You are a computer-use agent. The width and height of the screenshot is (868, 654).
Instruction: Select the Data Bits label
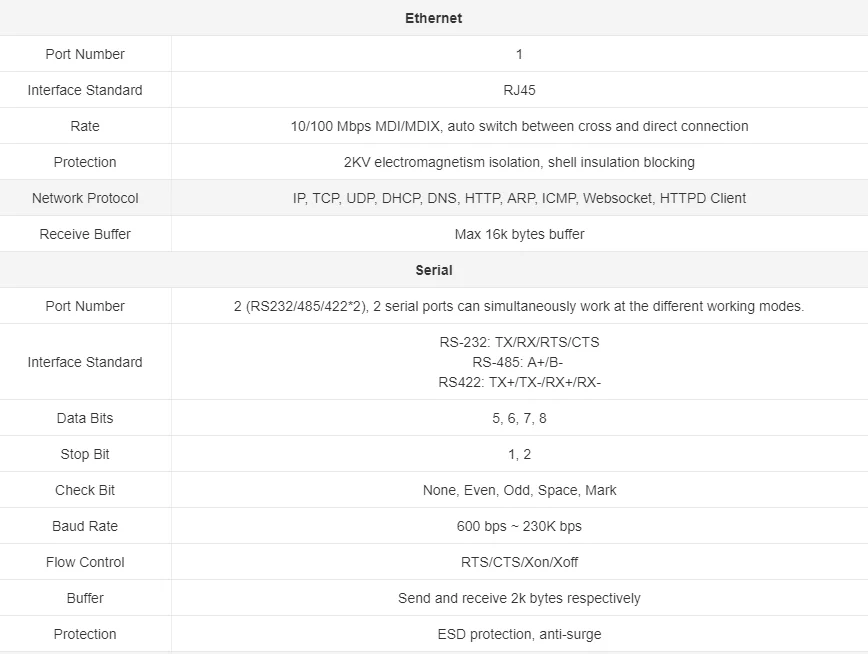(x=85, y=418)
